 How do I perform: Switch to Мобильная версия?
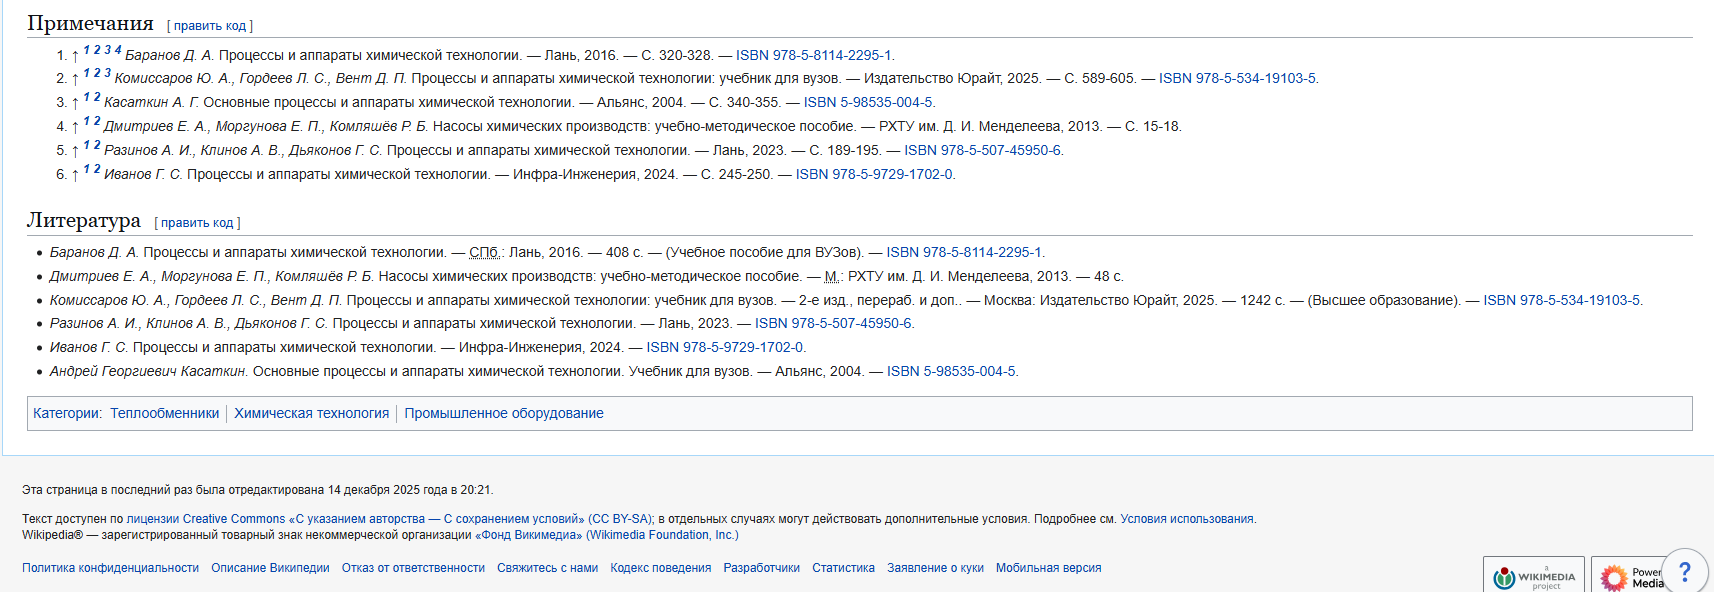coord(1048,568)
